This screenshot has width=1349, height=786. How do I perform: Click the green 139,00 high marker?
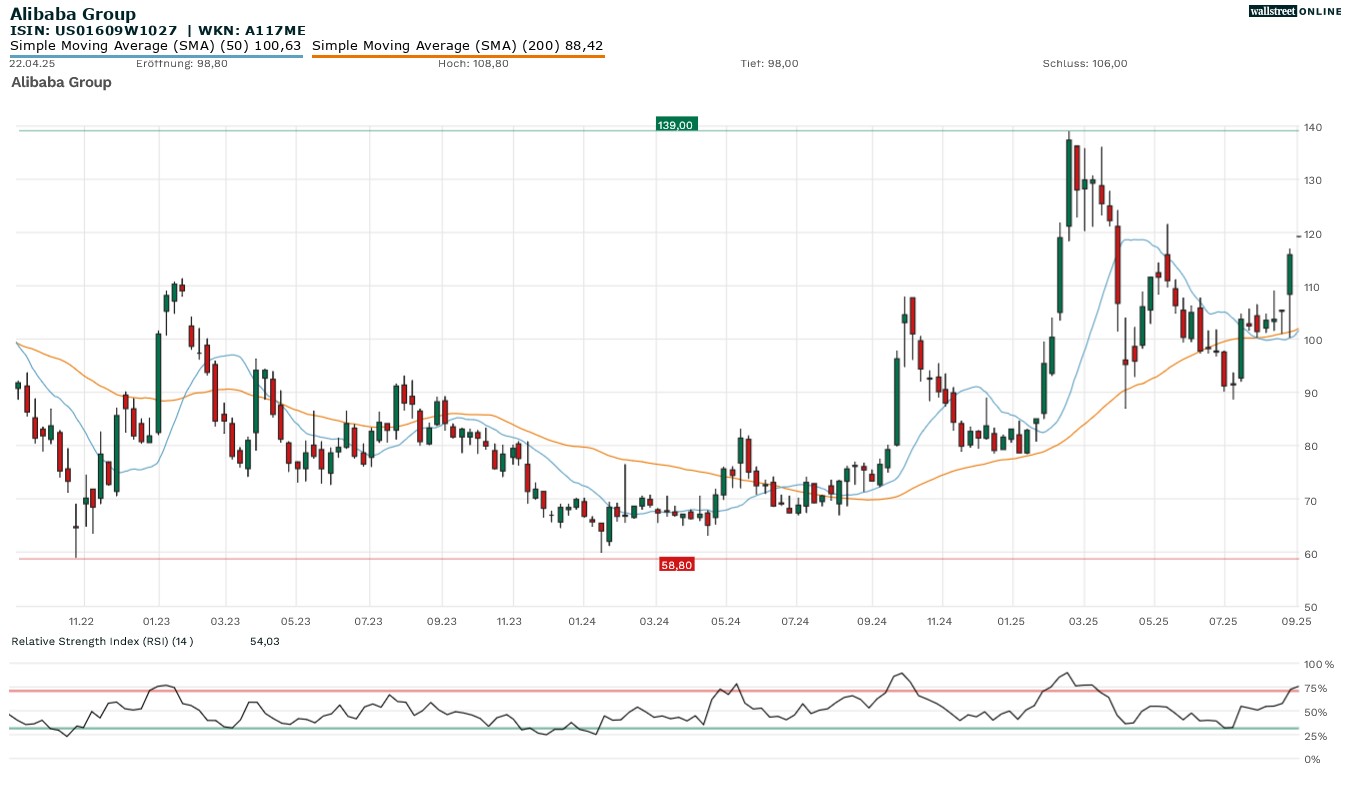tap(676, 125)
